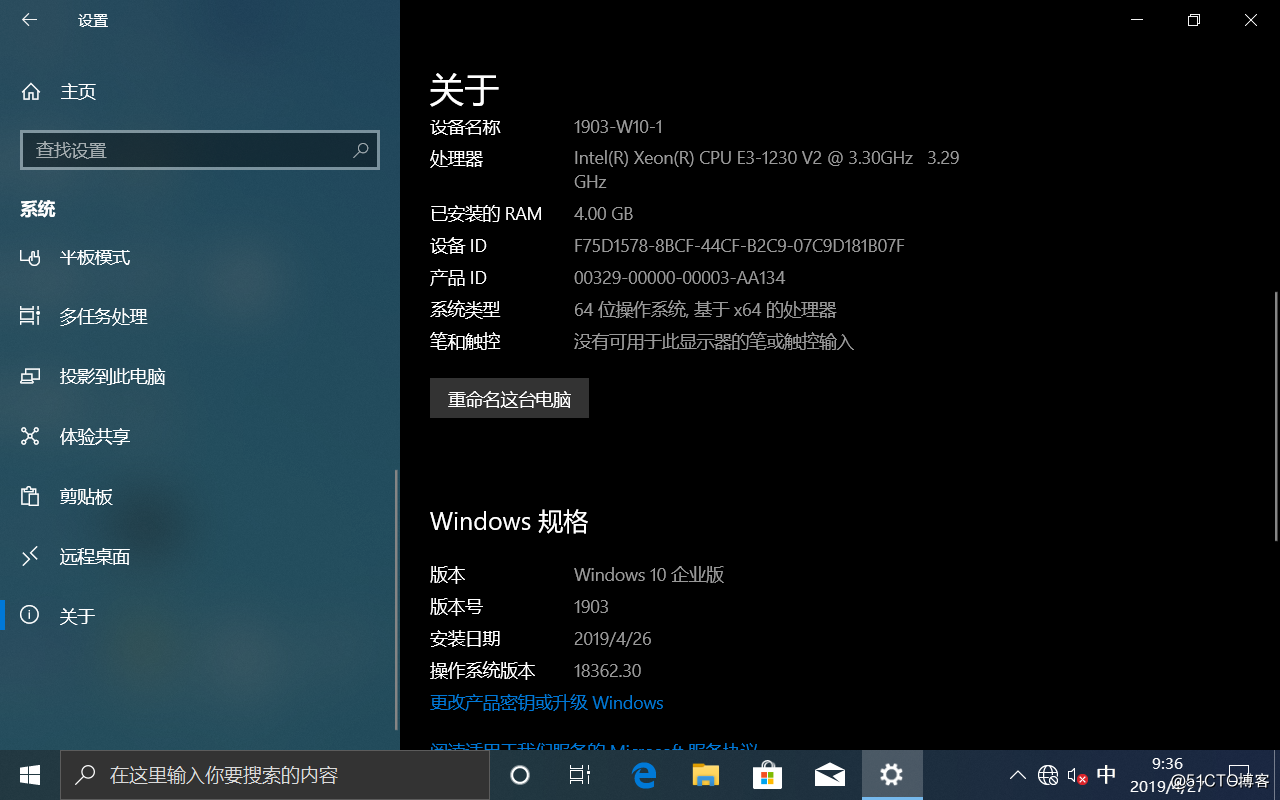Click the 远程桌面 remote desktop icon
This screenshot has width=1280, height=800.
tap(30, 556)
